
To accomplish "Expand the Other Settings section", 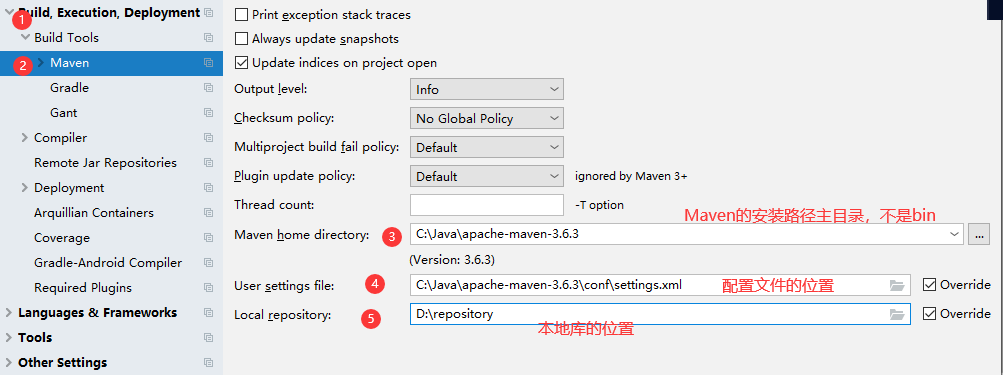I will coord(8,363).
